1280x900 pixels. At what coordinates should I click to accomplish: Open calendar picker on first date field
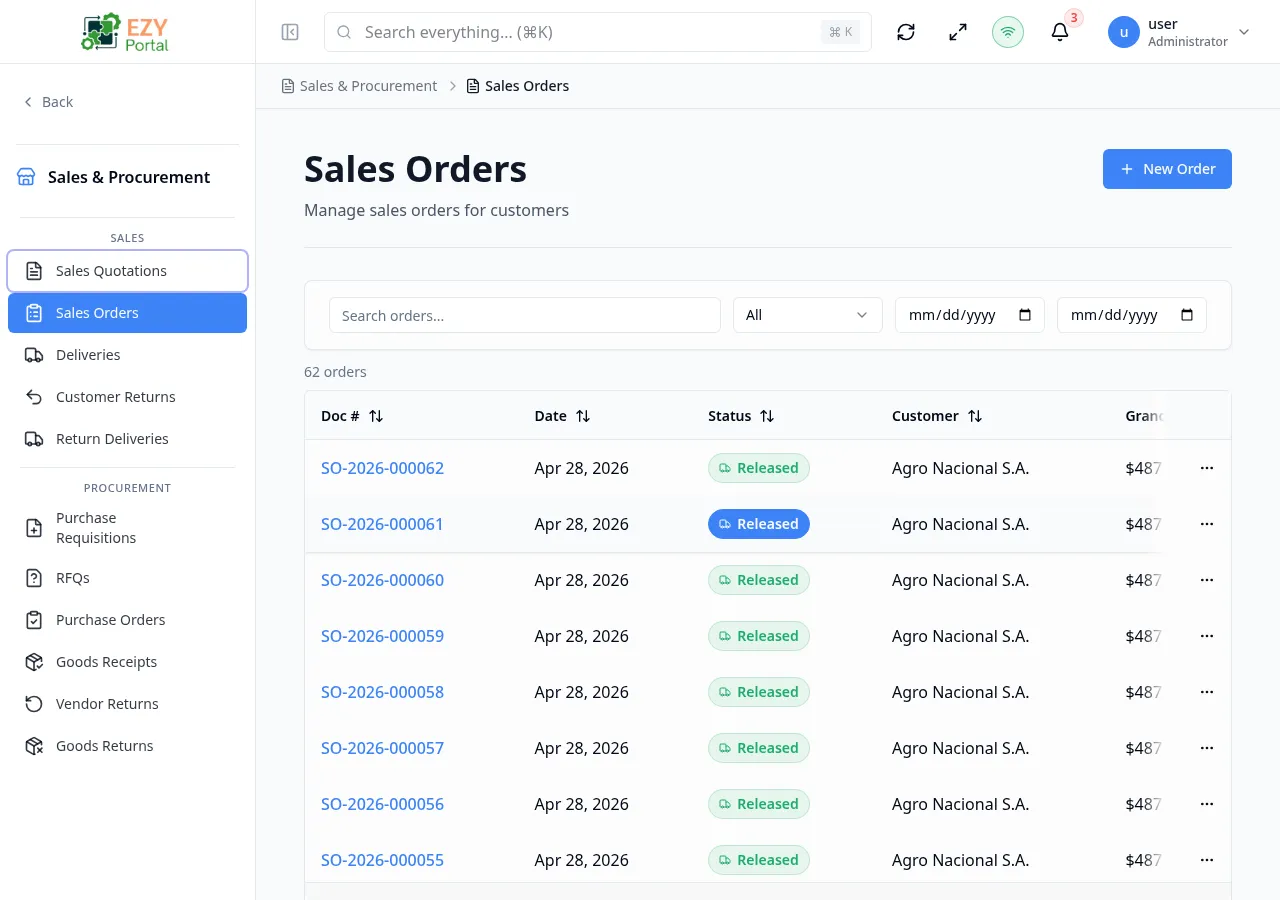[1025, 315]
